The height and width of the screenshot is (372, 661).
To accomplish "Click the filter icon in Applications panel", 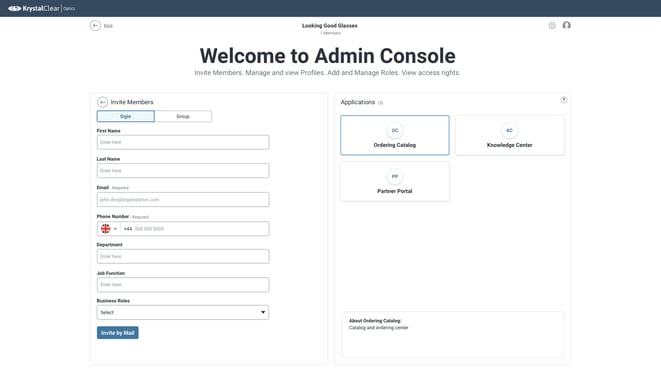I will [564, 100].
